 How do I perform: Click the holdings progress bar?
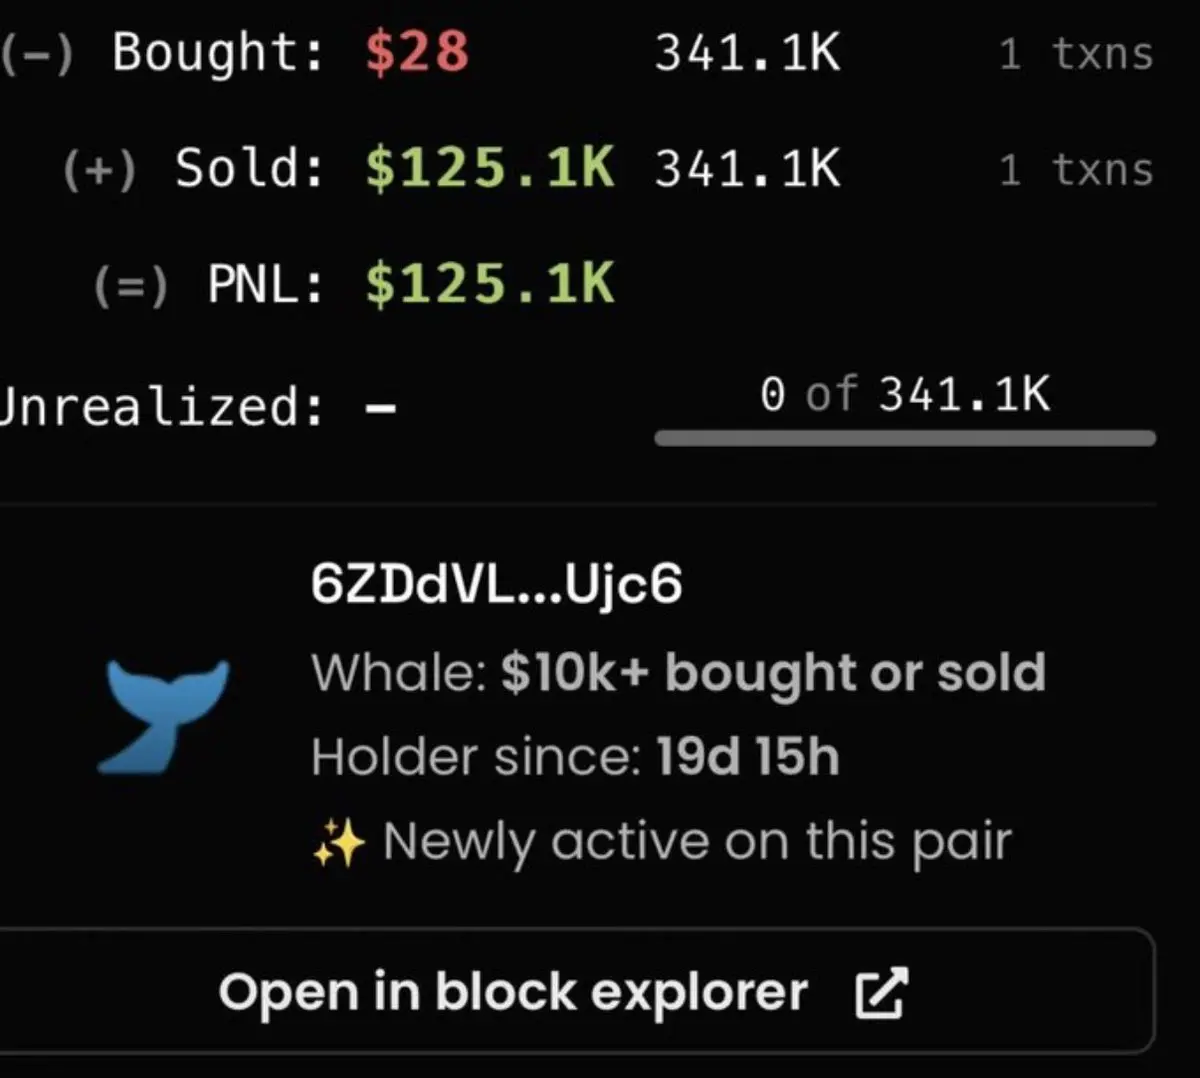(x=905, y=438)
